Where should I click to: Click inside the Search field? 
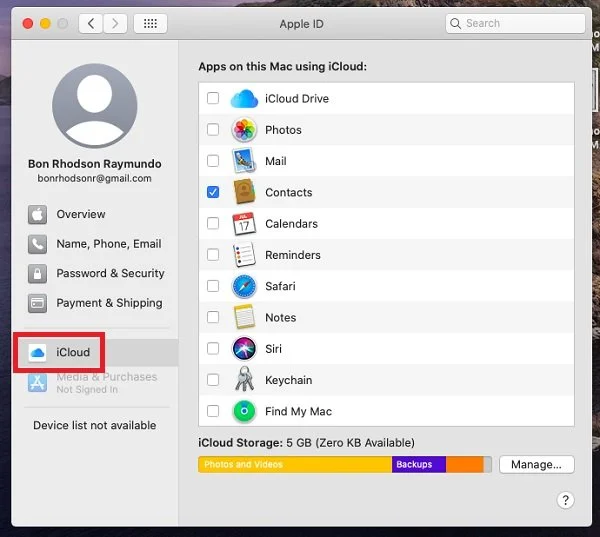click(x=515, y=23)
